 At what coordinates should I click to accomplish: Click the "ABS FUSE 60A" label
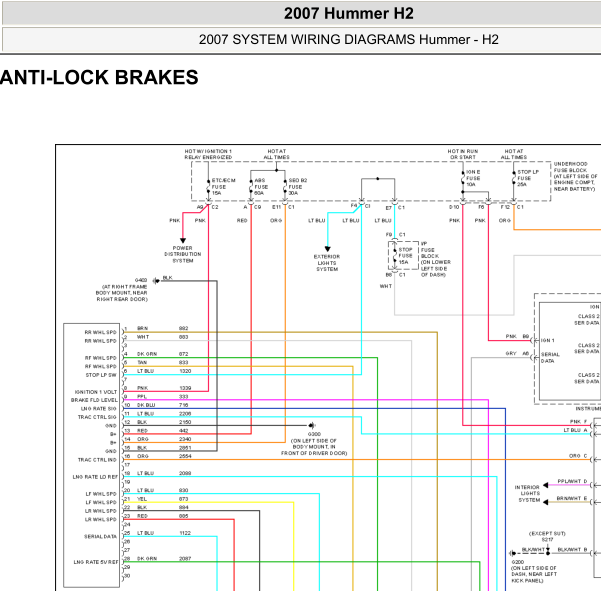pyautogui.click(x=261, y=187)
